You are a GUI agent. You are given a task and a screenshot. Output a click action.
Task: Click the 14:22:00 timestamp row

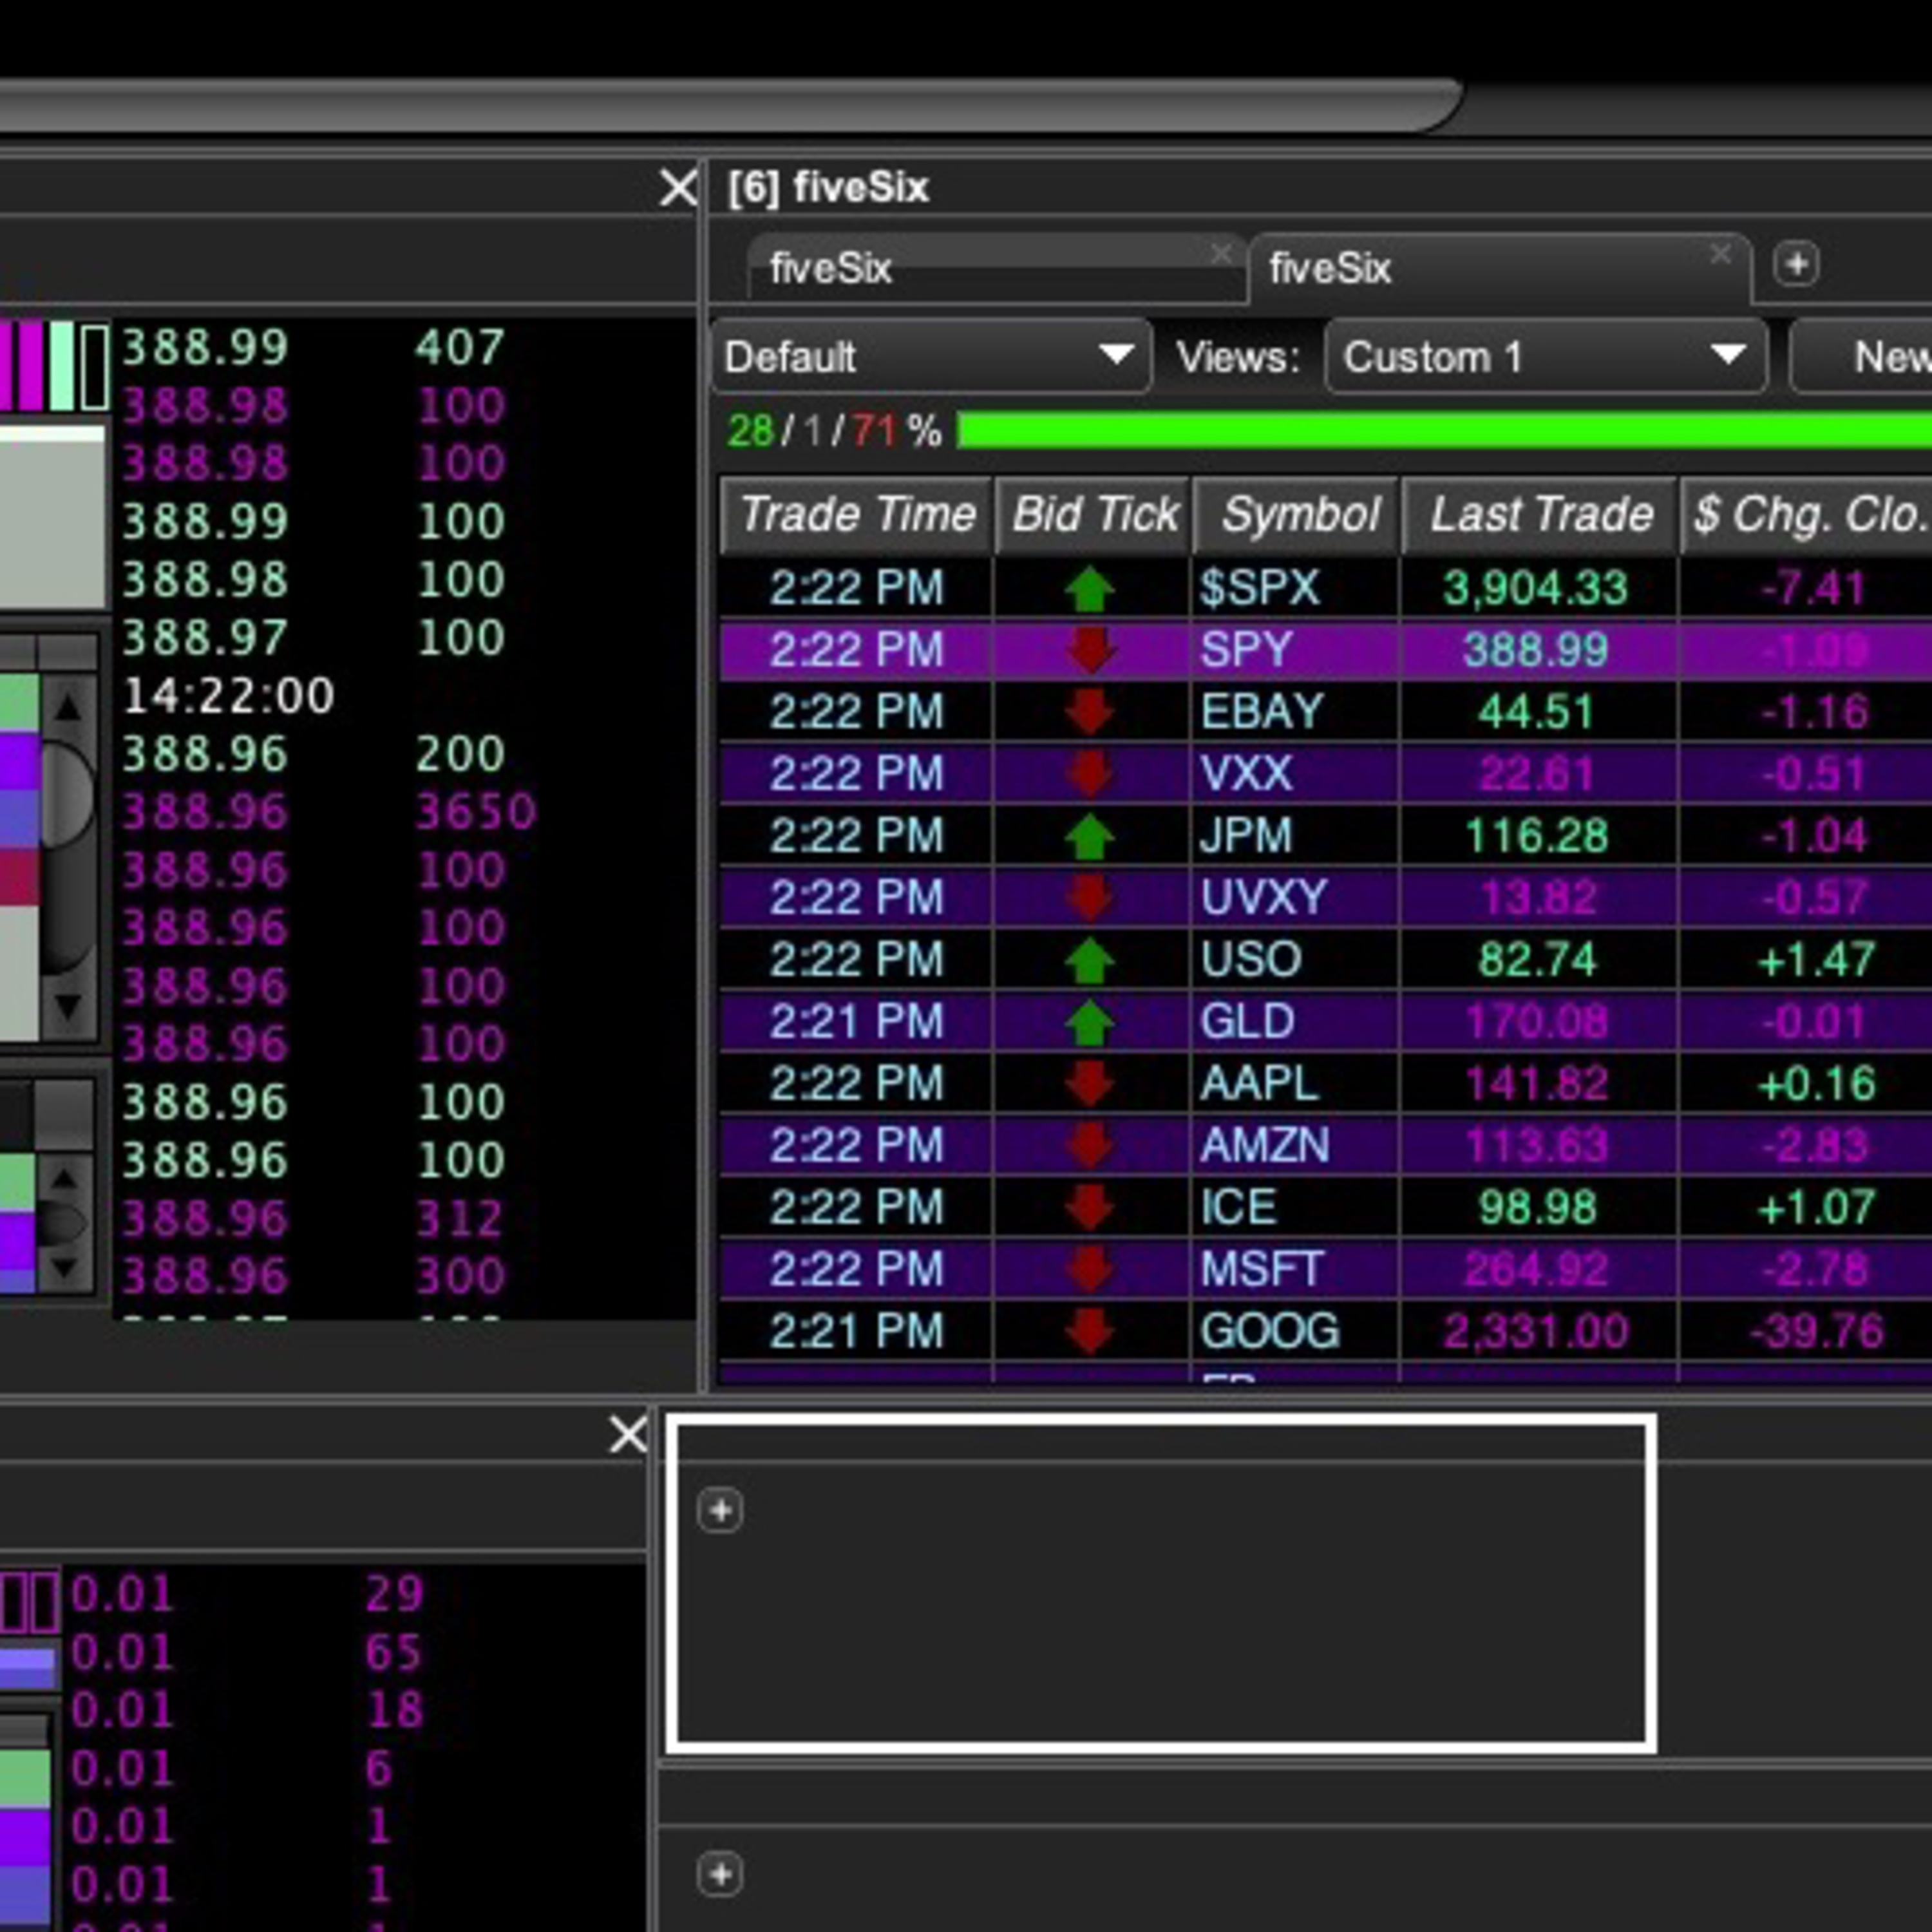click(x=228, y=696)
